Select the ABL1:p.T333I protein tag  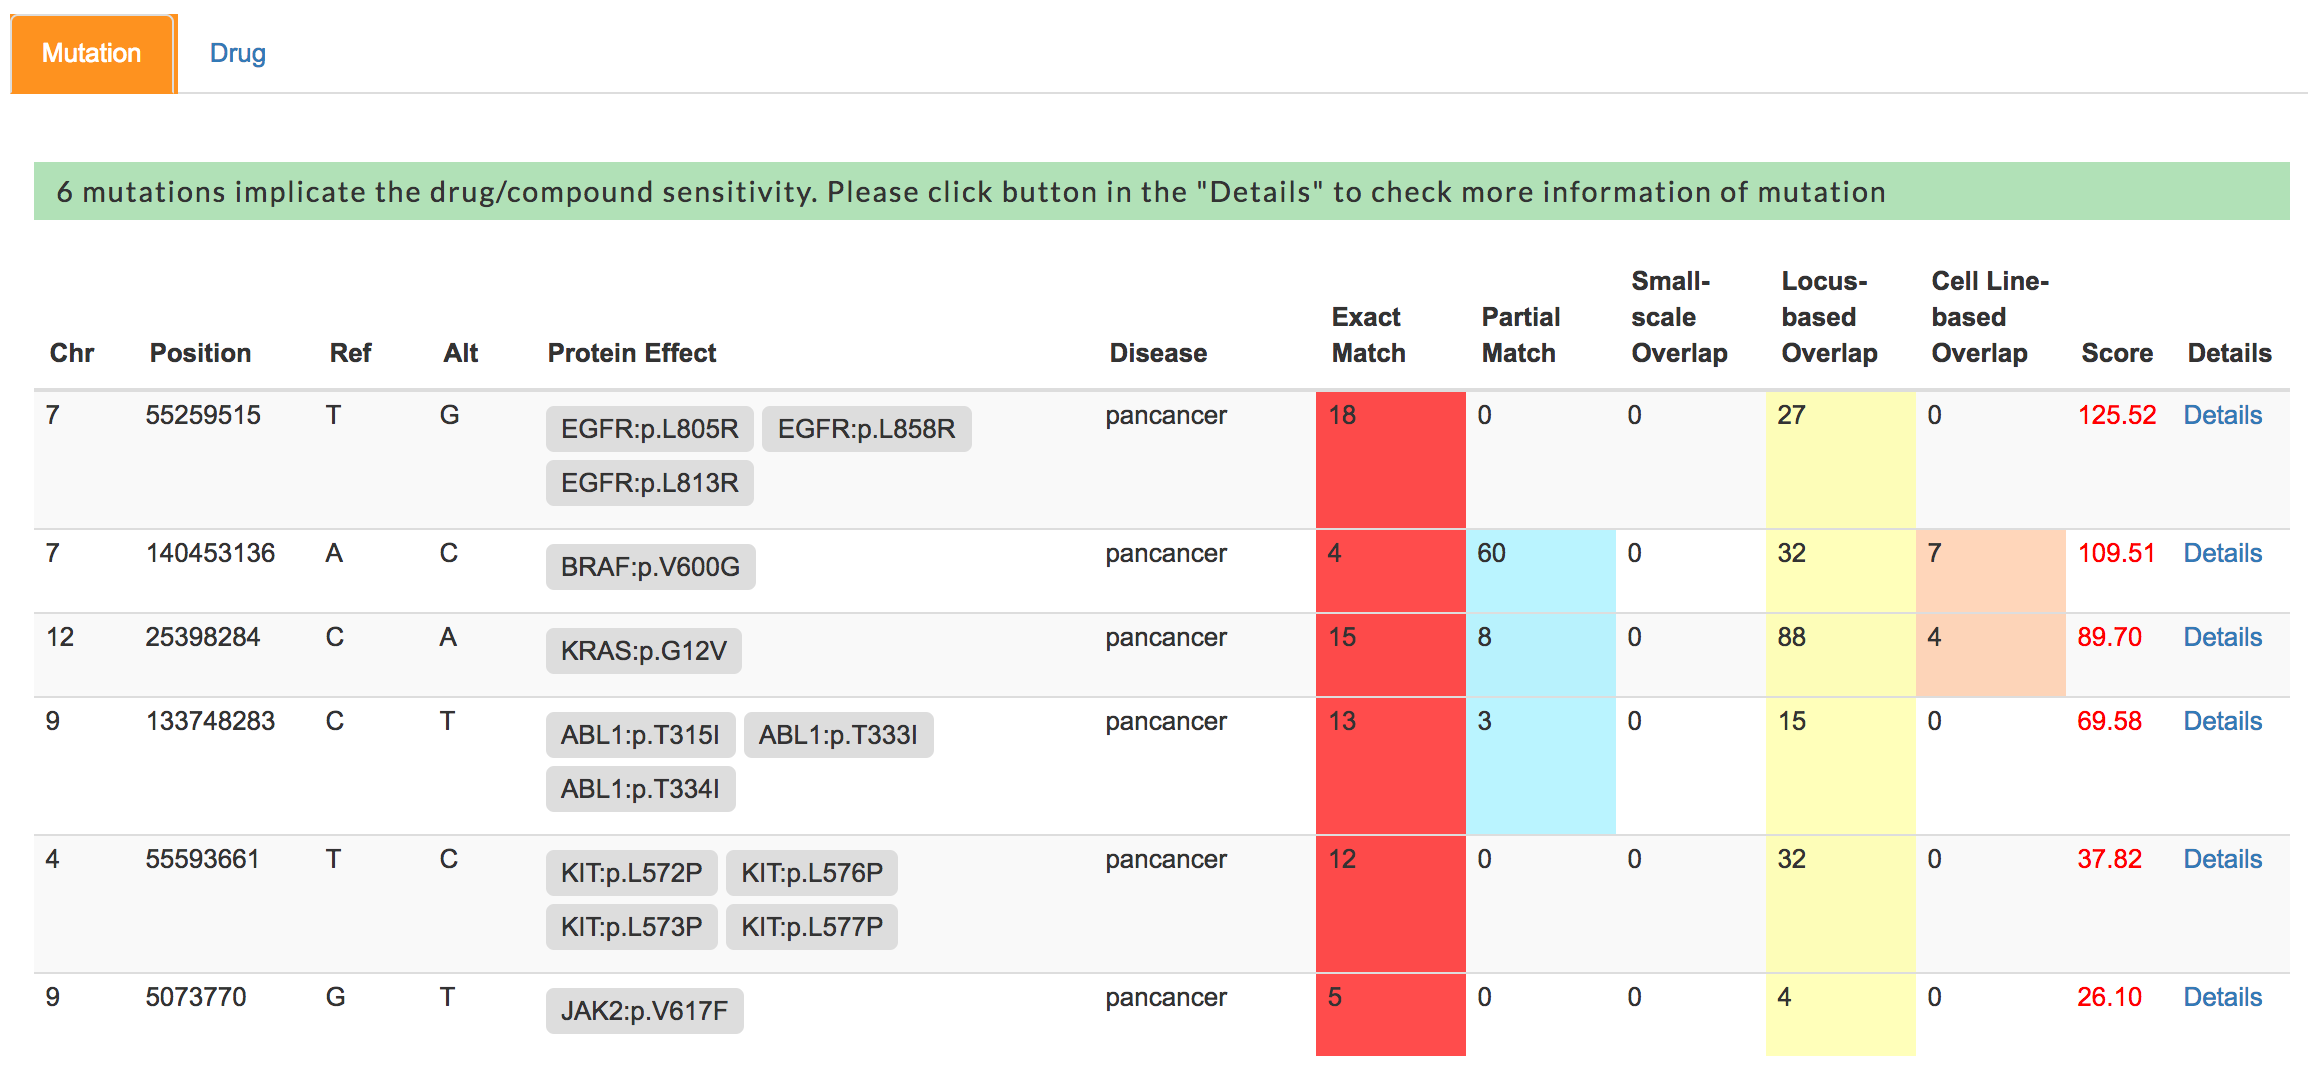[x=838, y=735]
